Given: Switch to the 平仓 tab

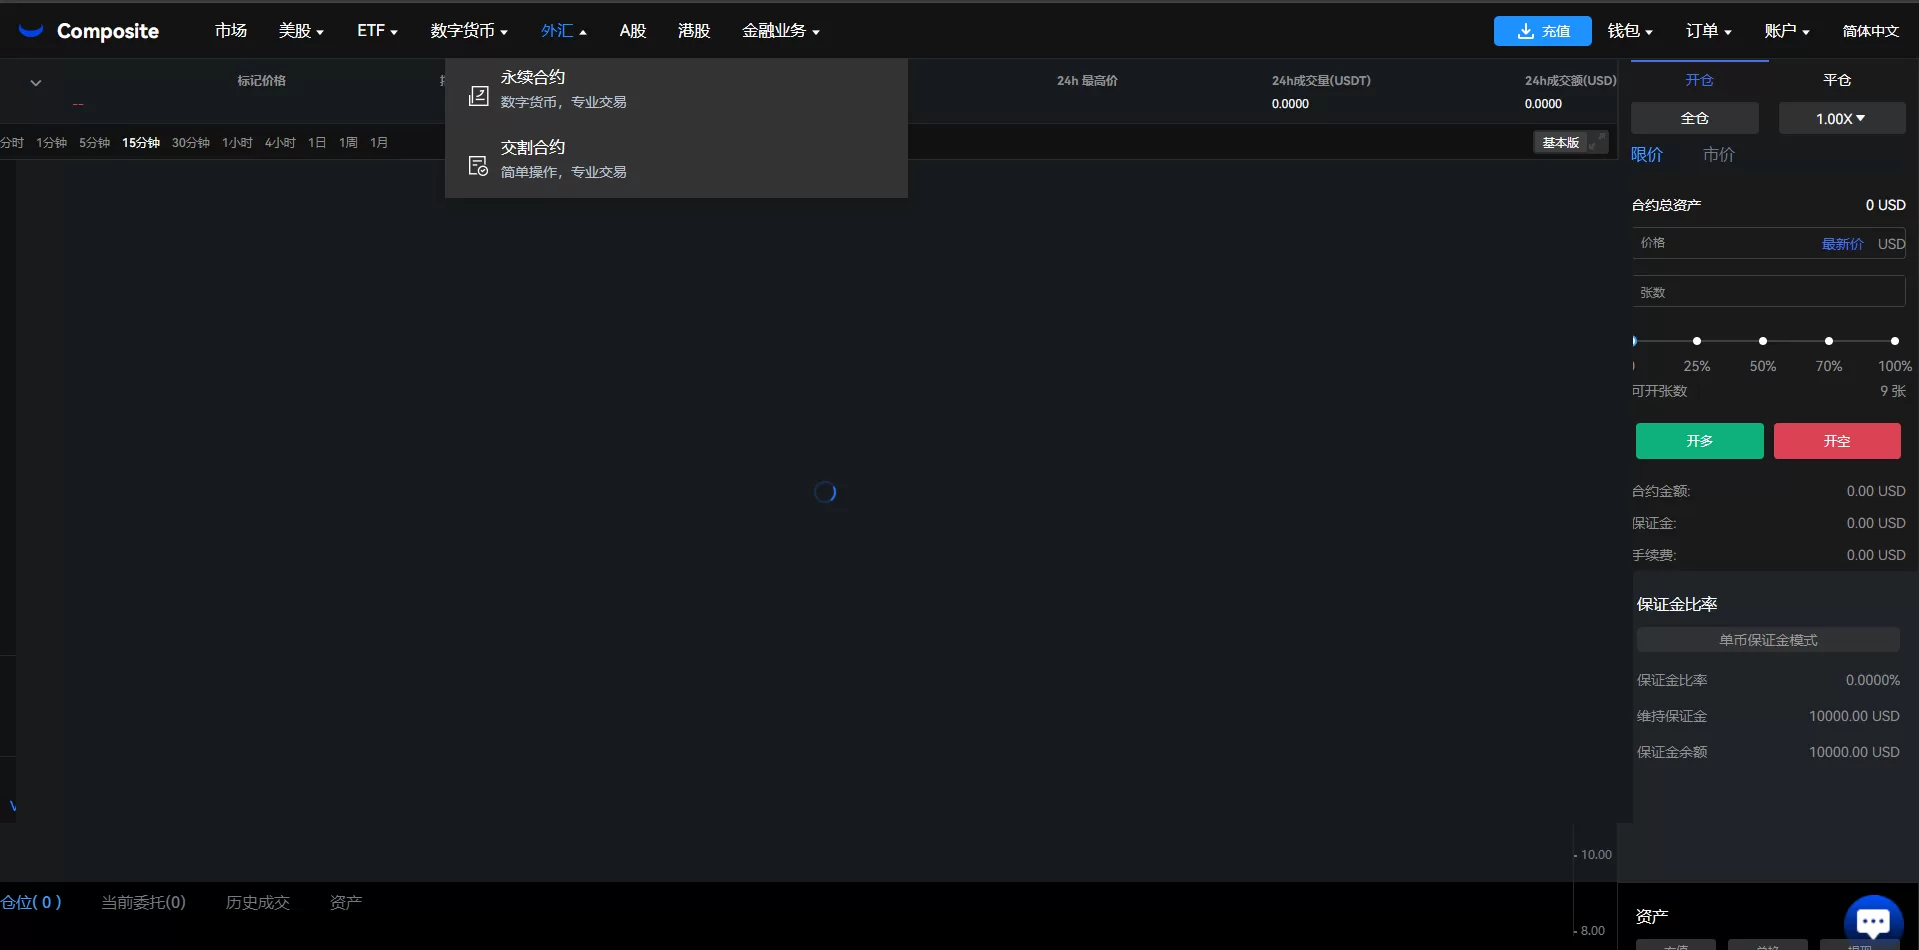Looking at the screenshot, I should pyautogui.click(x=1837, y=80).
